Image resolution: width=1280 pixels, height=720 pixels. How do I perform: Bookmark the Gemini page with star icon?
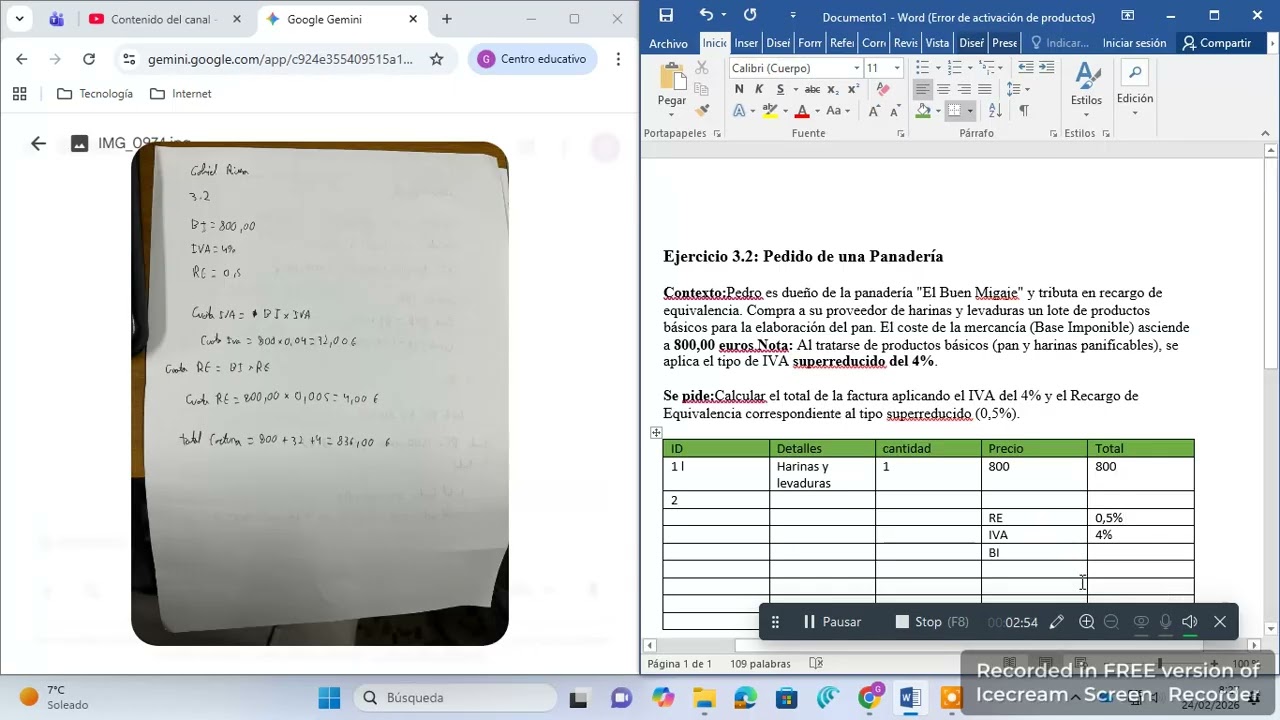click(436, 59)
